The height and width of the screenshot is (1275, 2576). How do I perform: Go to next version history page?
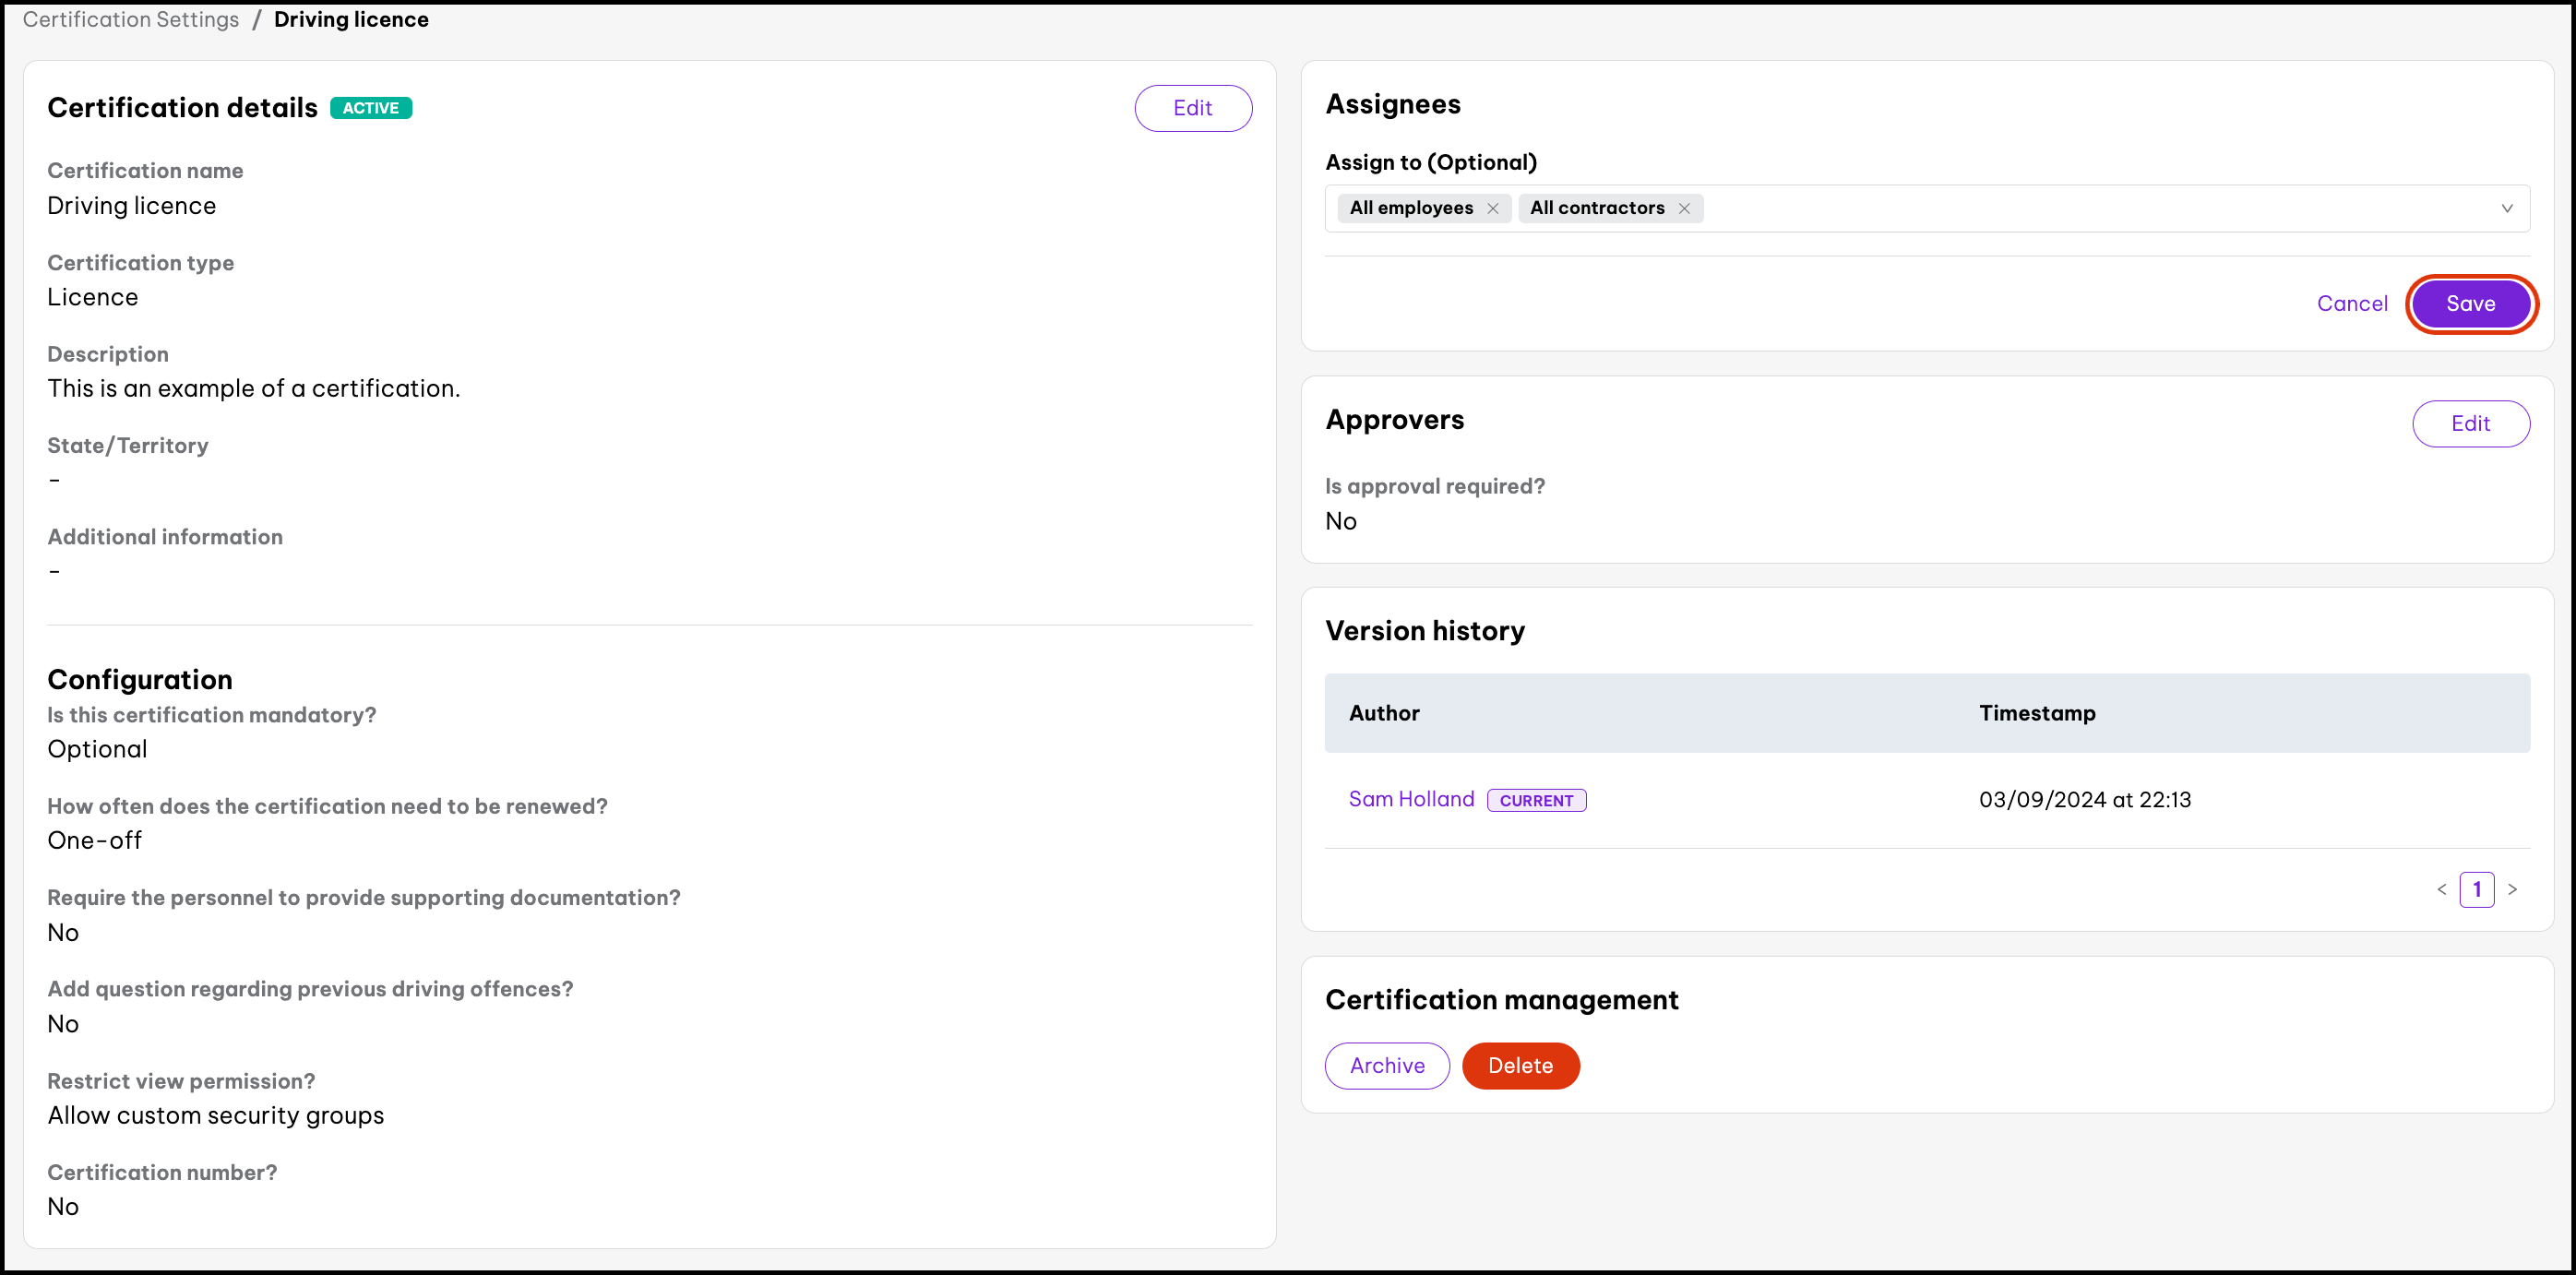click(2512, 889)
